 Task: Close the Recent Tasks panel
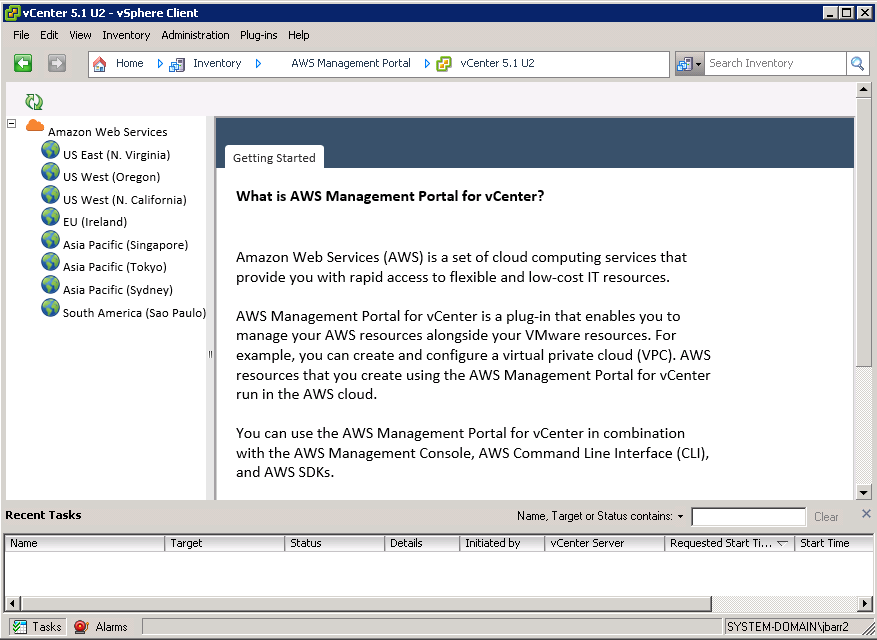tap(866, 514)
